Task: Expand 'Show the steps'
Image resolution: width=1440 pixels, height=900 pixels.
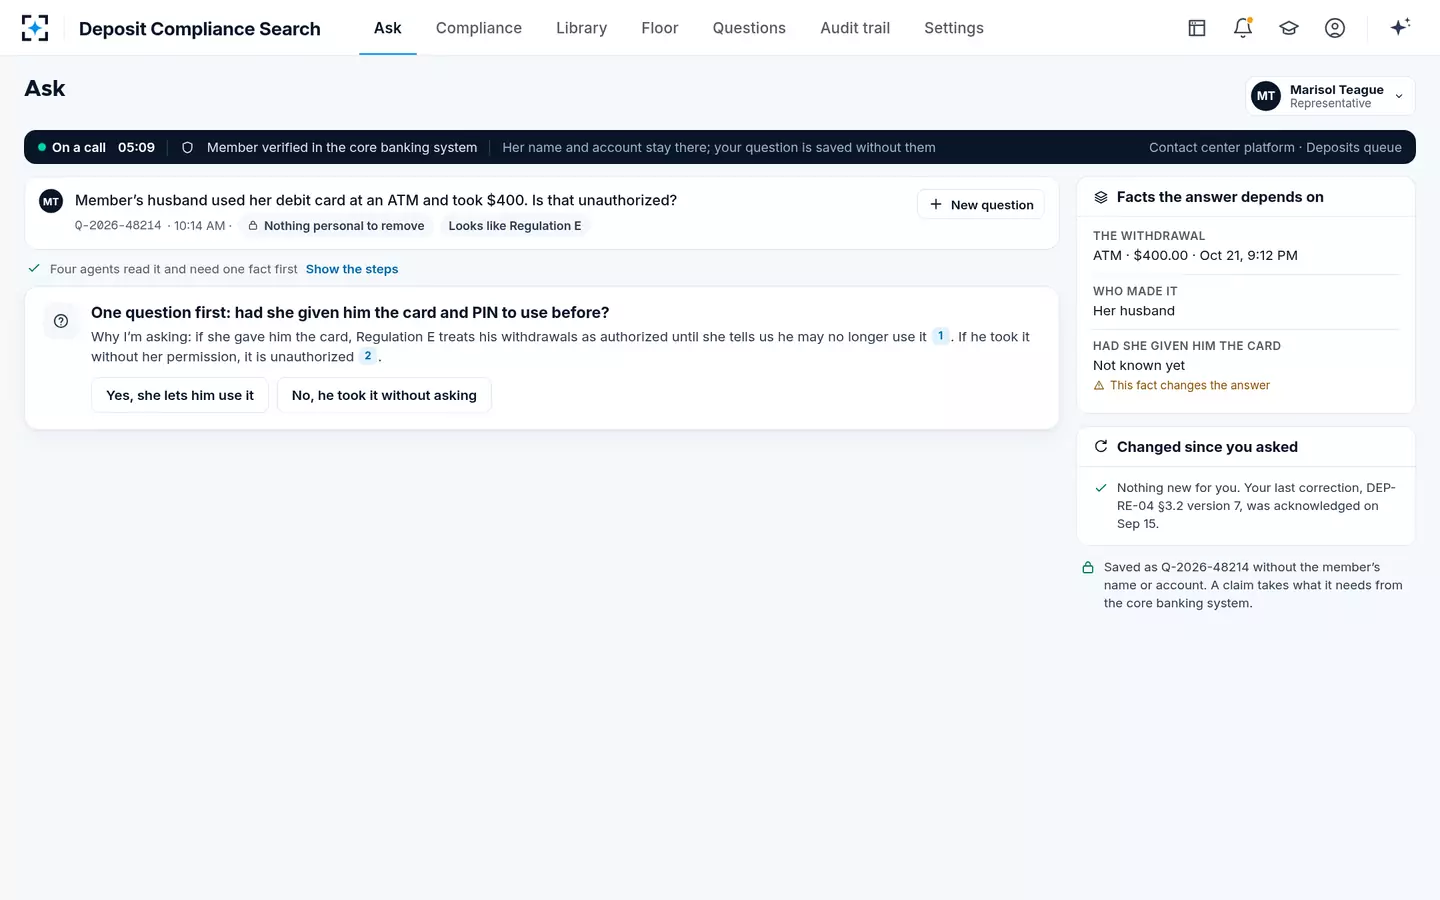Action: click(x=352, y=269)
